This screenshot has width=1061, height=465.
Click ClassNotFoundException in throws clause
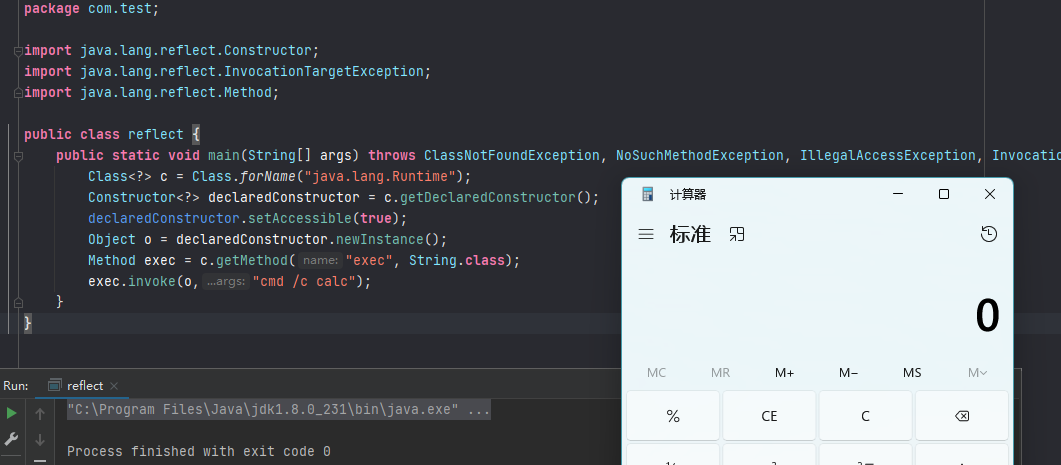tap(512, 156)
